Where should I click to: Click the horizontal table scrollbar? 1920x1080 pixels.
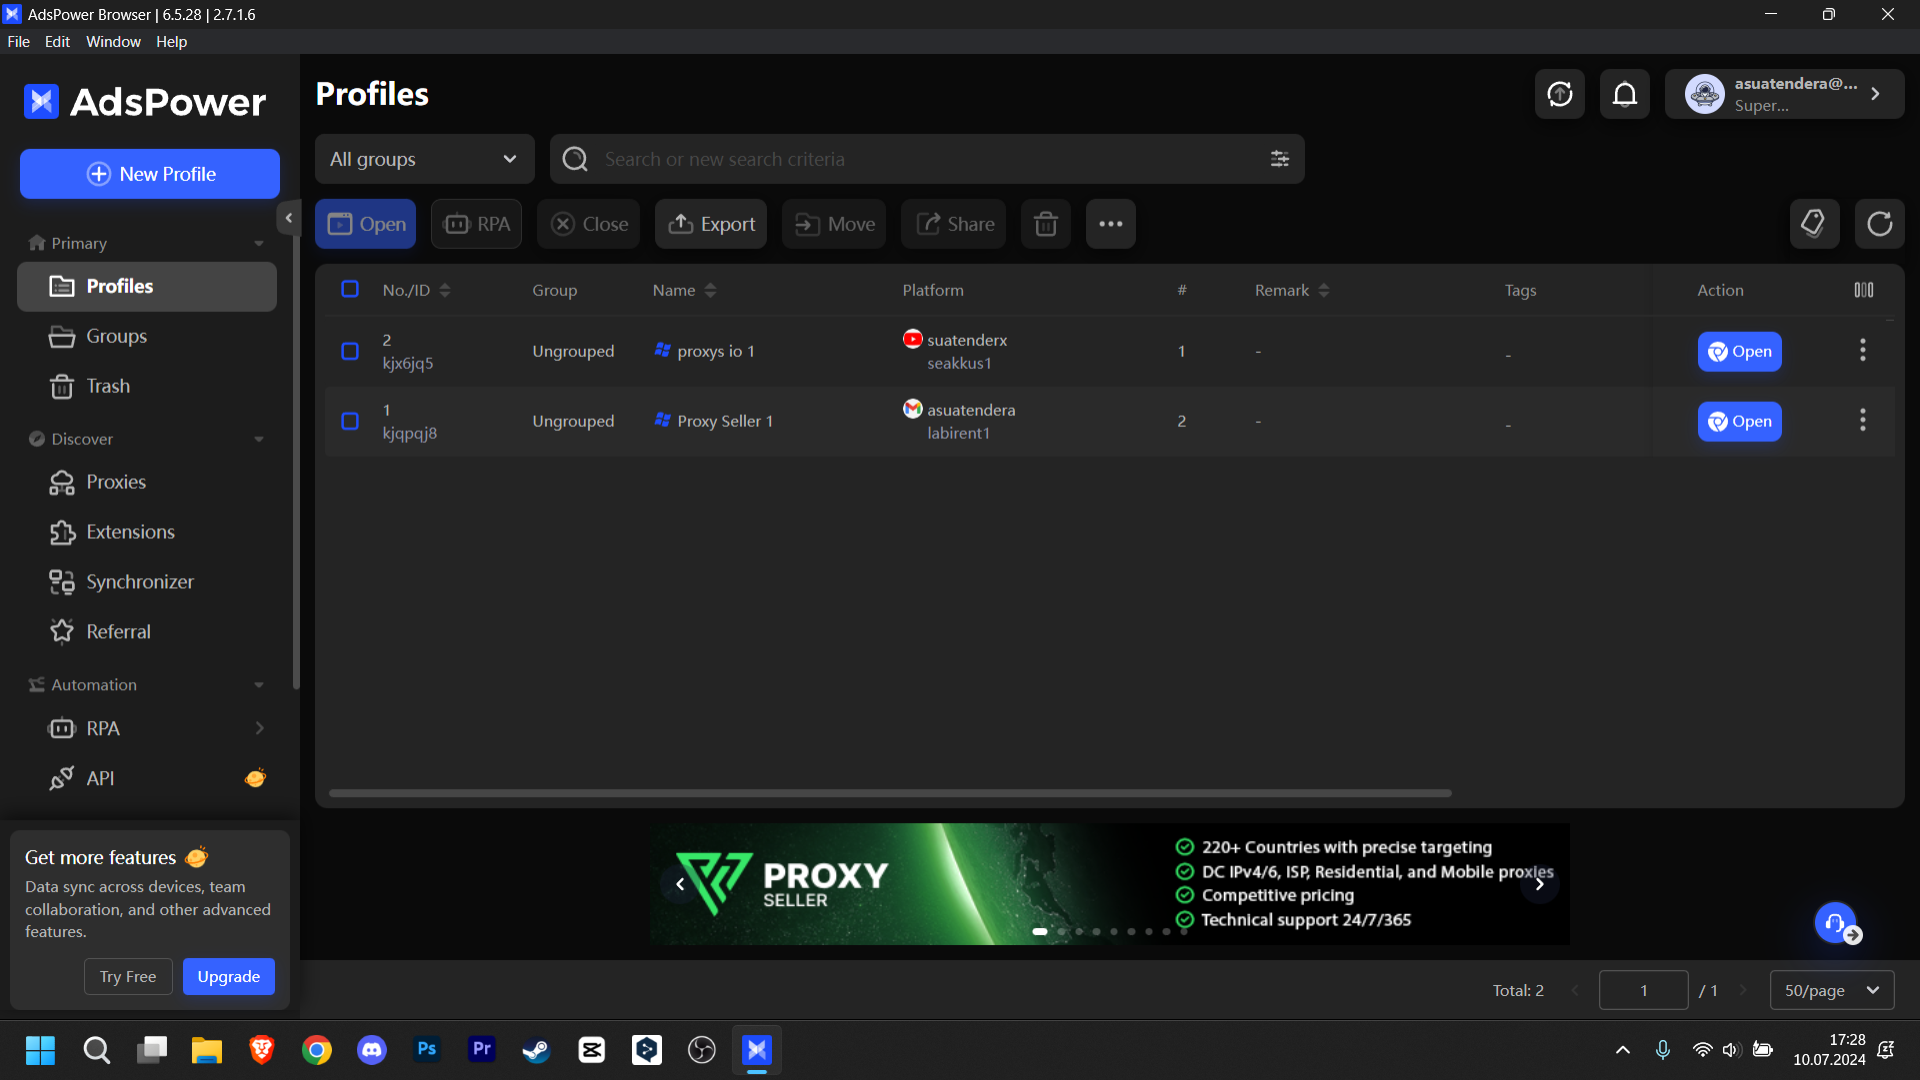pyautogui.click(x=890, y=793)
